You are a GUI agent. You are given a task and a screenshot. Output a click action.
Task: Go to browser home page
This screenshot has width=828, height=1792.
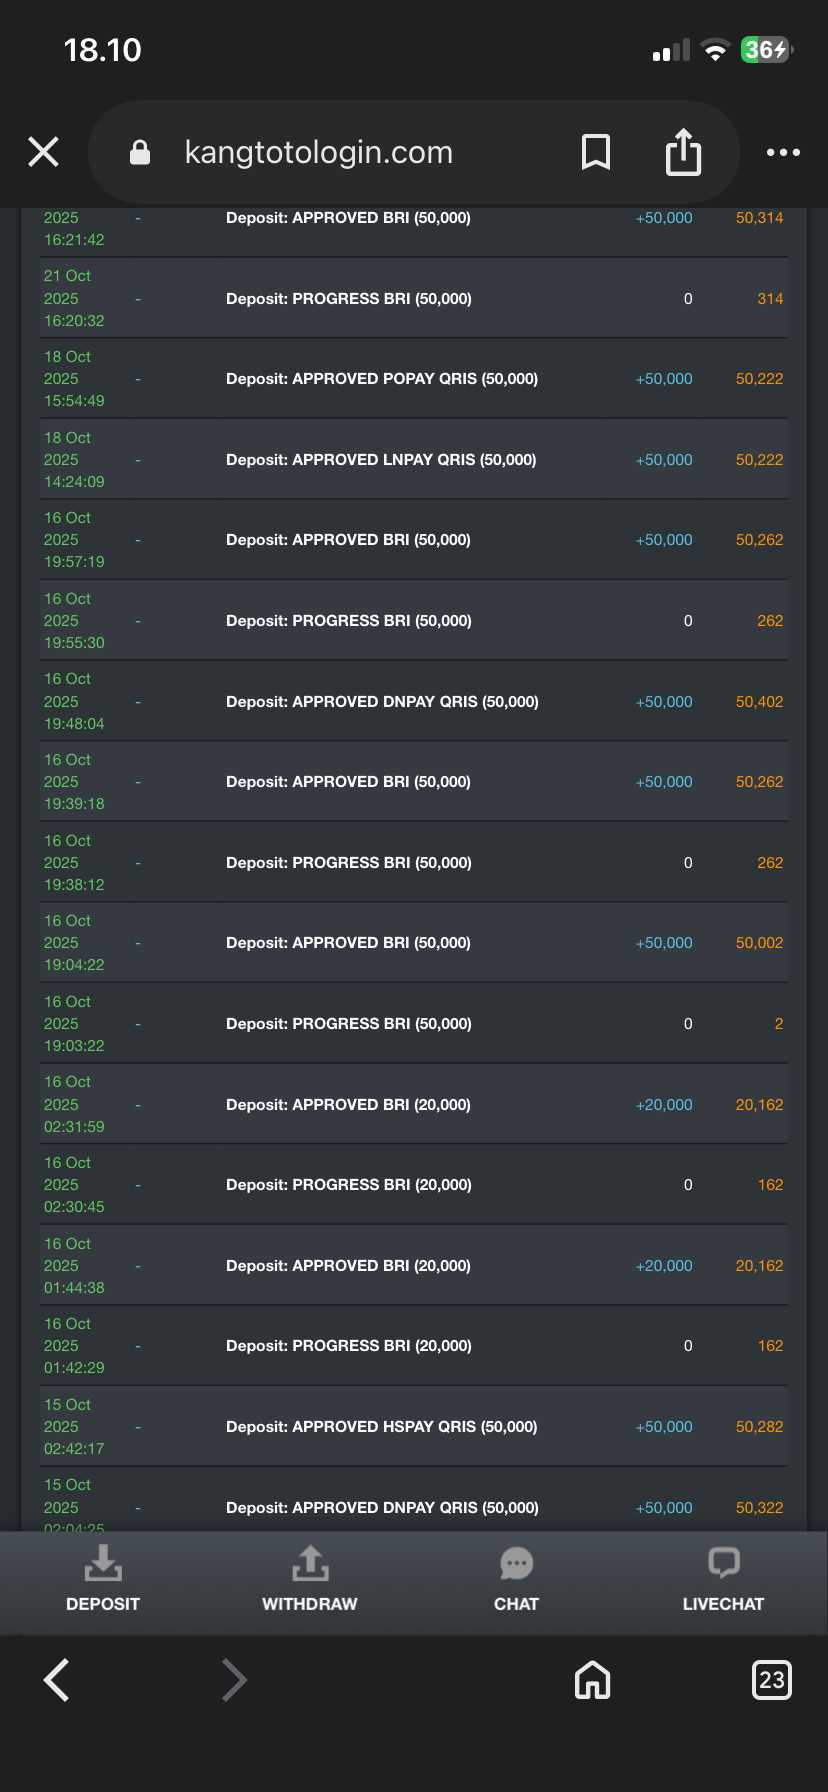pyautogui.click(x=592, y=1680)
